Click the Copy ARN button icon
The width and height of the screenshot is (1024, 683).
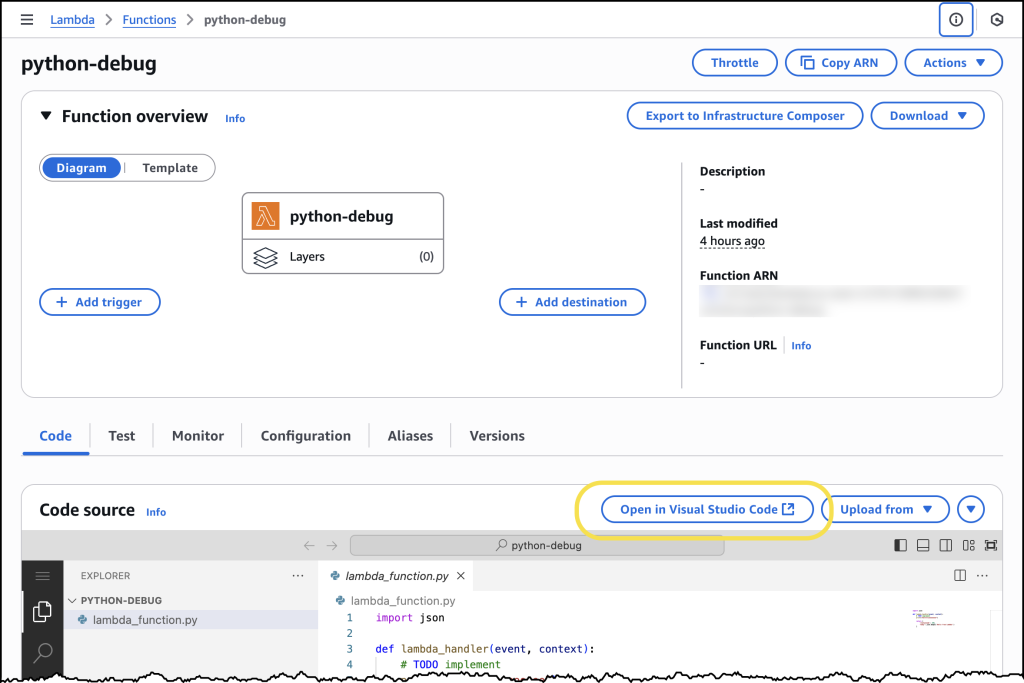[807, 62]
